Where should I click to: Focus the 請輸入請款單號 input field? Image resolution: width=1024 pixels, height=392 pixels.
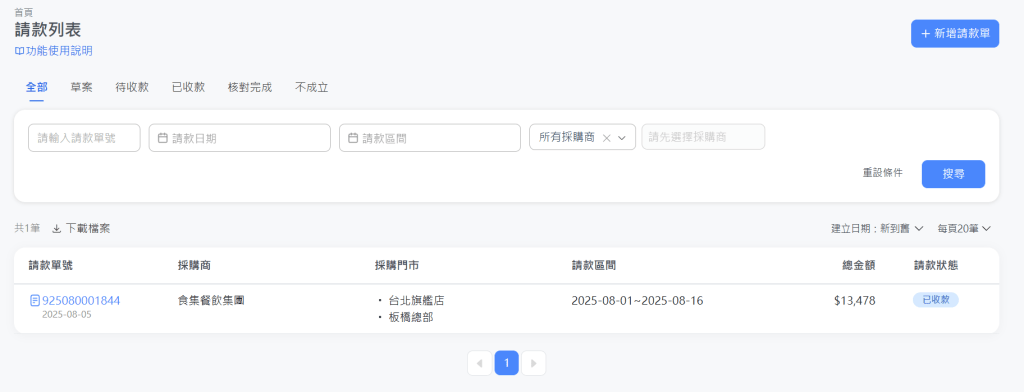[84, 138]
